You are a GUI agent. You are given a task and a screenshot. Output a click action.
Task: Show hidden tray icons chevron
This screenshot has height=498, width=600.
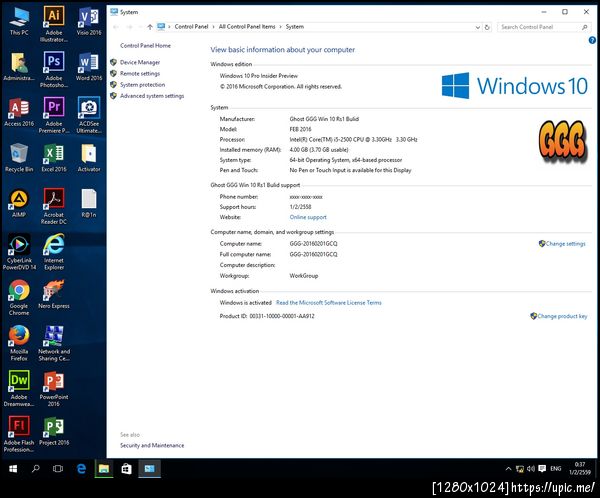509,469
